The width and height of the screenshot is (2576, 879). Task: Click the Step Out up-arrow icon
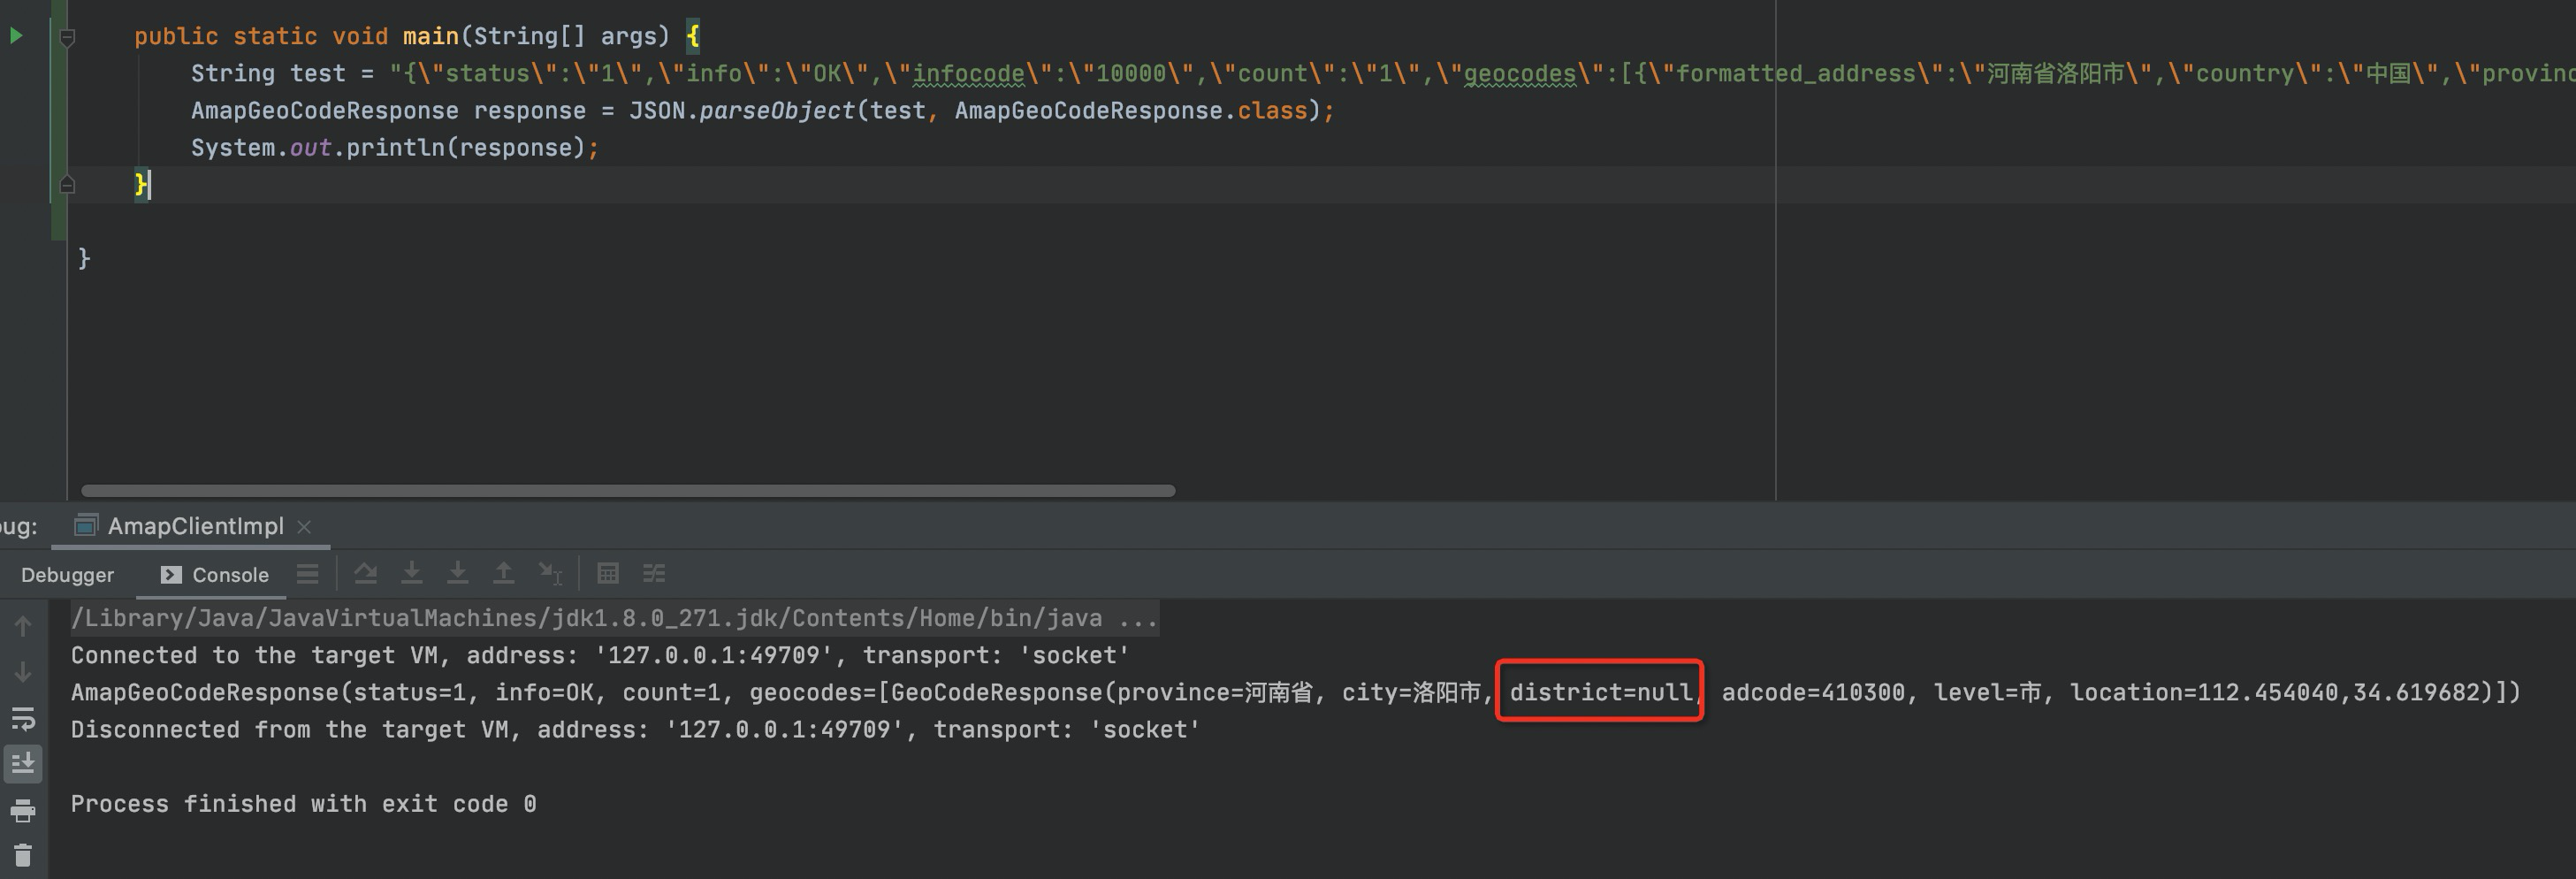[504, 573]
